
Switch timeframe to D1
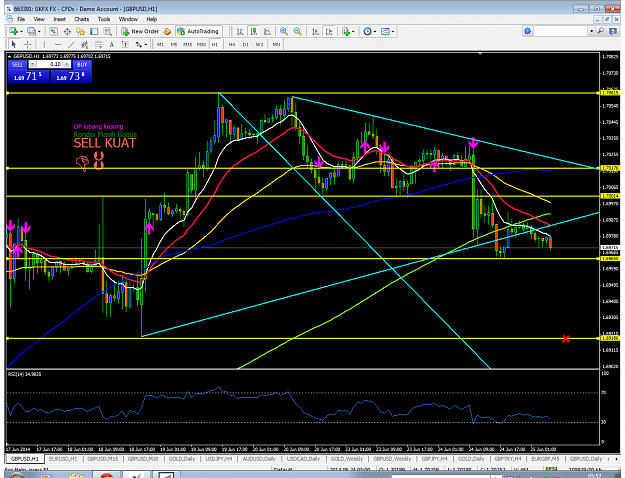(x=246, y=45)
